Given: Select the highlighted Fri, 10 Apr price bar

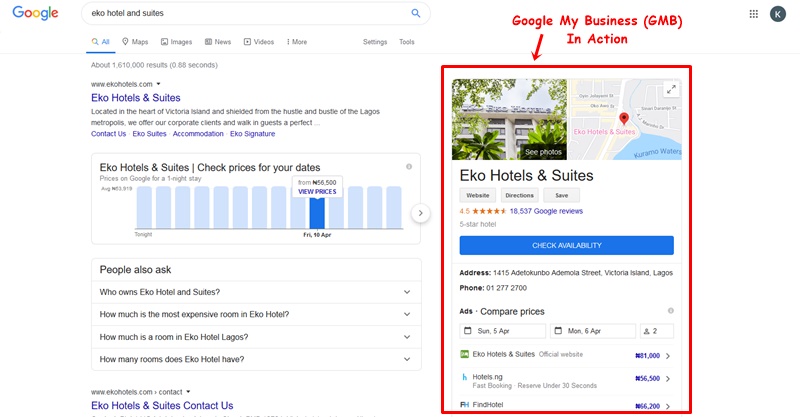Looking at the screenshot, I should point(317,211).
